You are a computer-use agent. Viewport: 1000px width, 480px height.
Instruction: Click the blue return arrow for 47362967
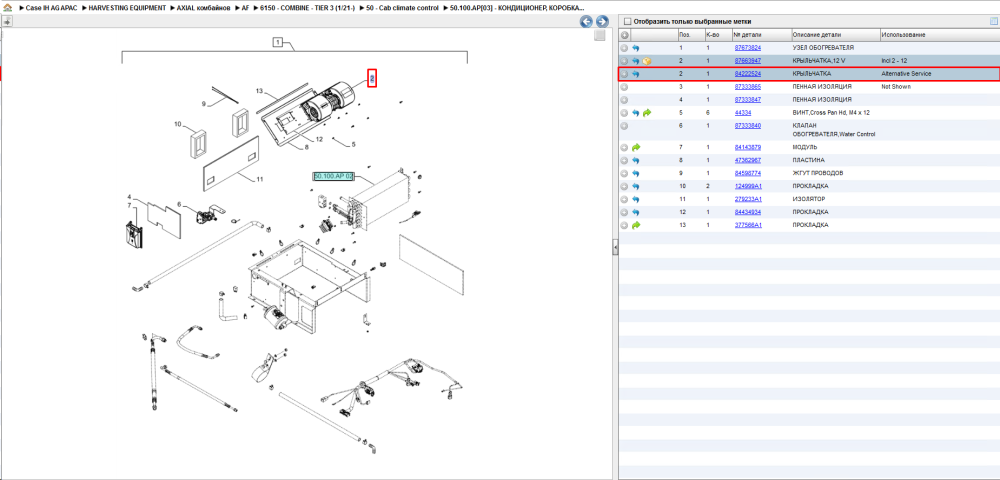tap(636, 160)
